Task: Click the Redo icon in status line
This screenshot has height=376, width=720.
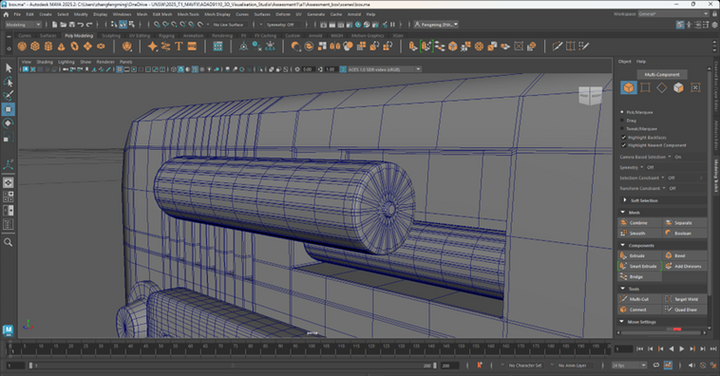Action: tap(90, 25)
